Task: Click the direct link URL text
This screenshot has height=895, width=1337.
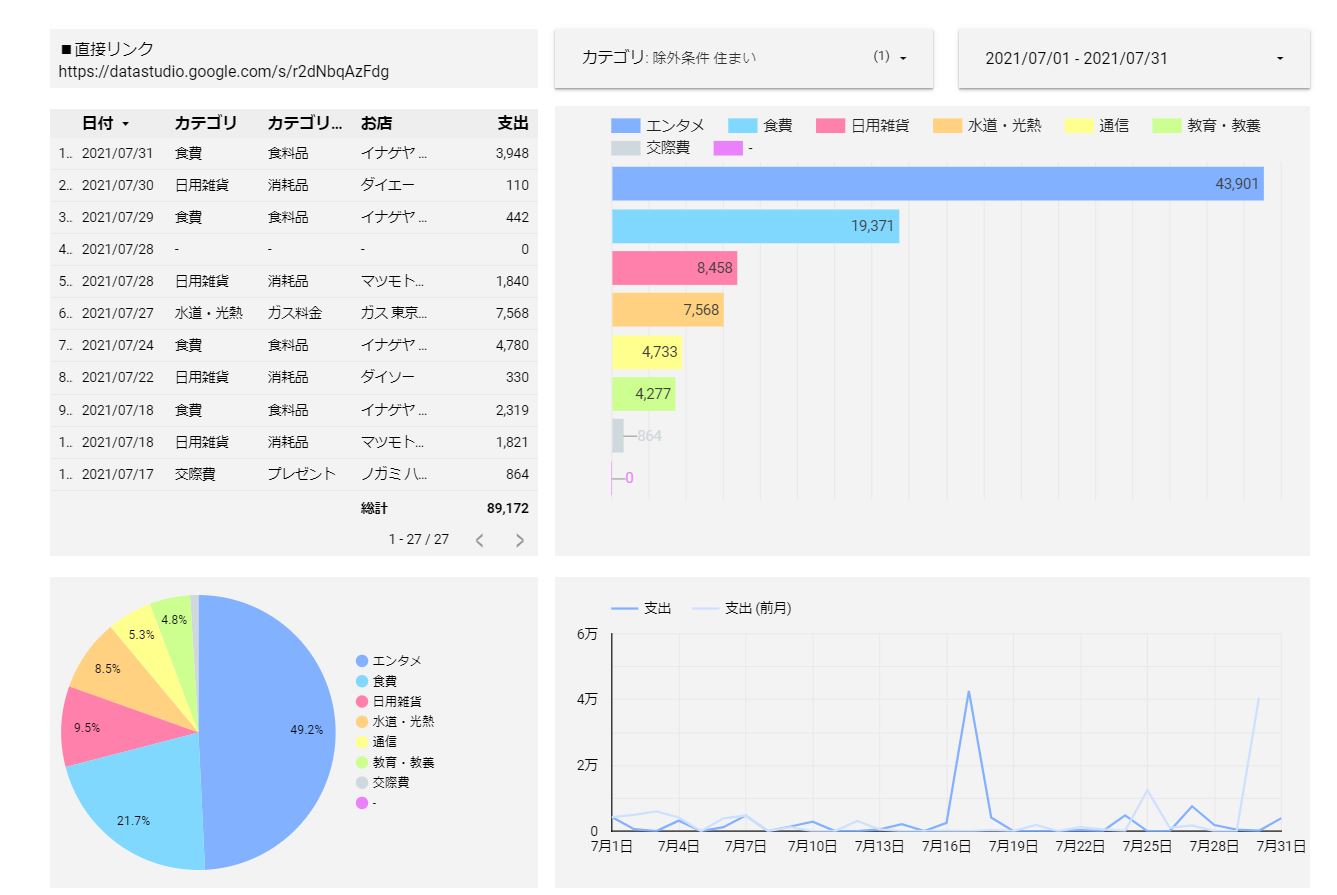Action: point(224,71)
